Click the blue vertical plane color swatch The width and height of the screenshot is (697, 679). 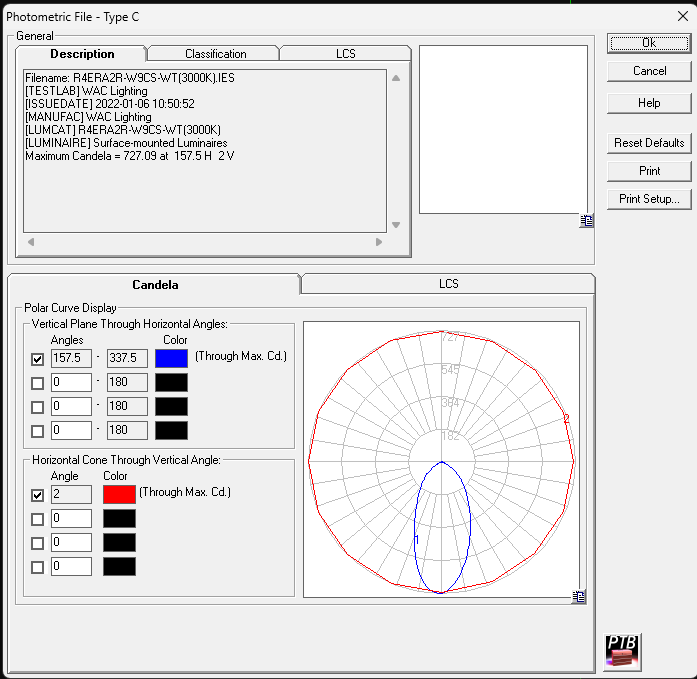tap(171, 358)
